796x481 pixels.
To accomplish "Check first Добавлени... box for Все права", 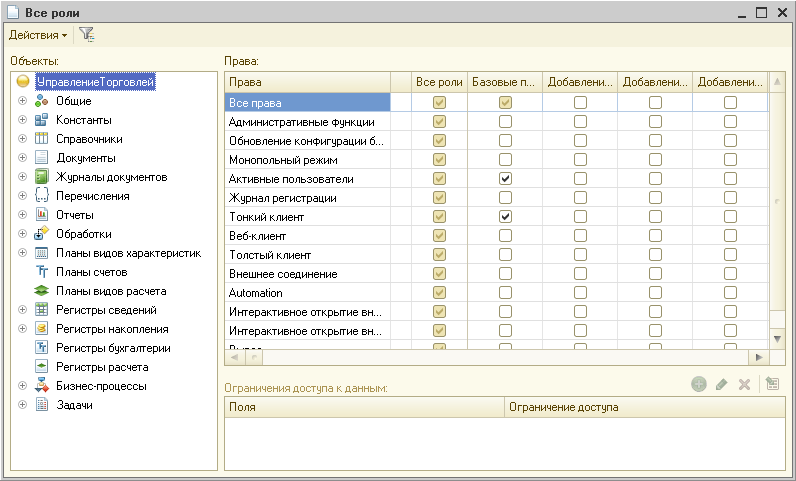I will (x=580, y=103).
